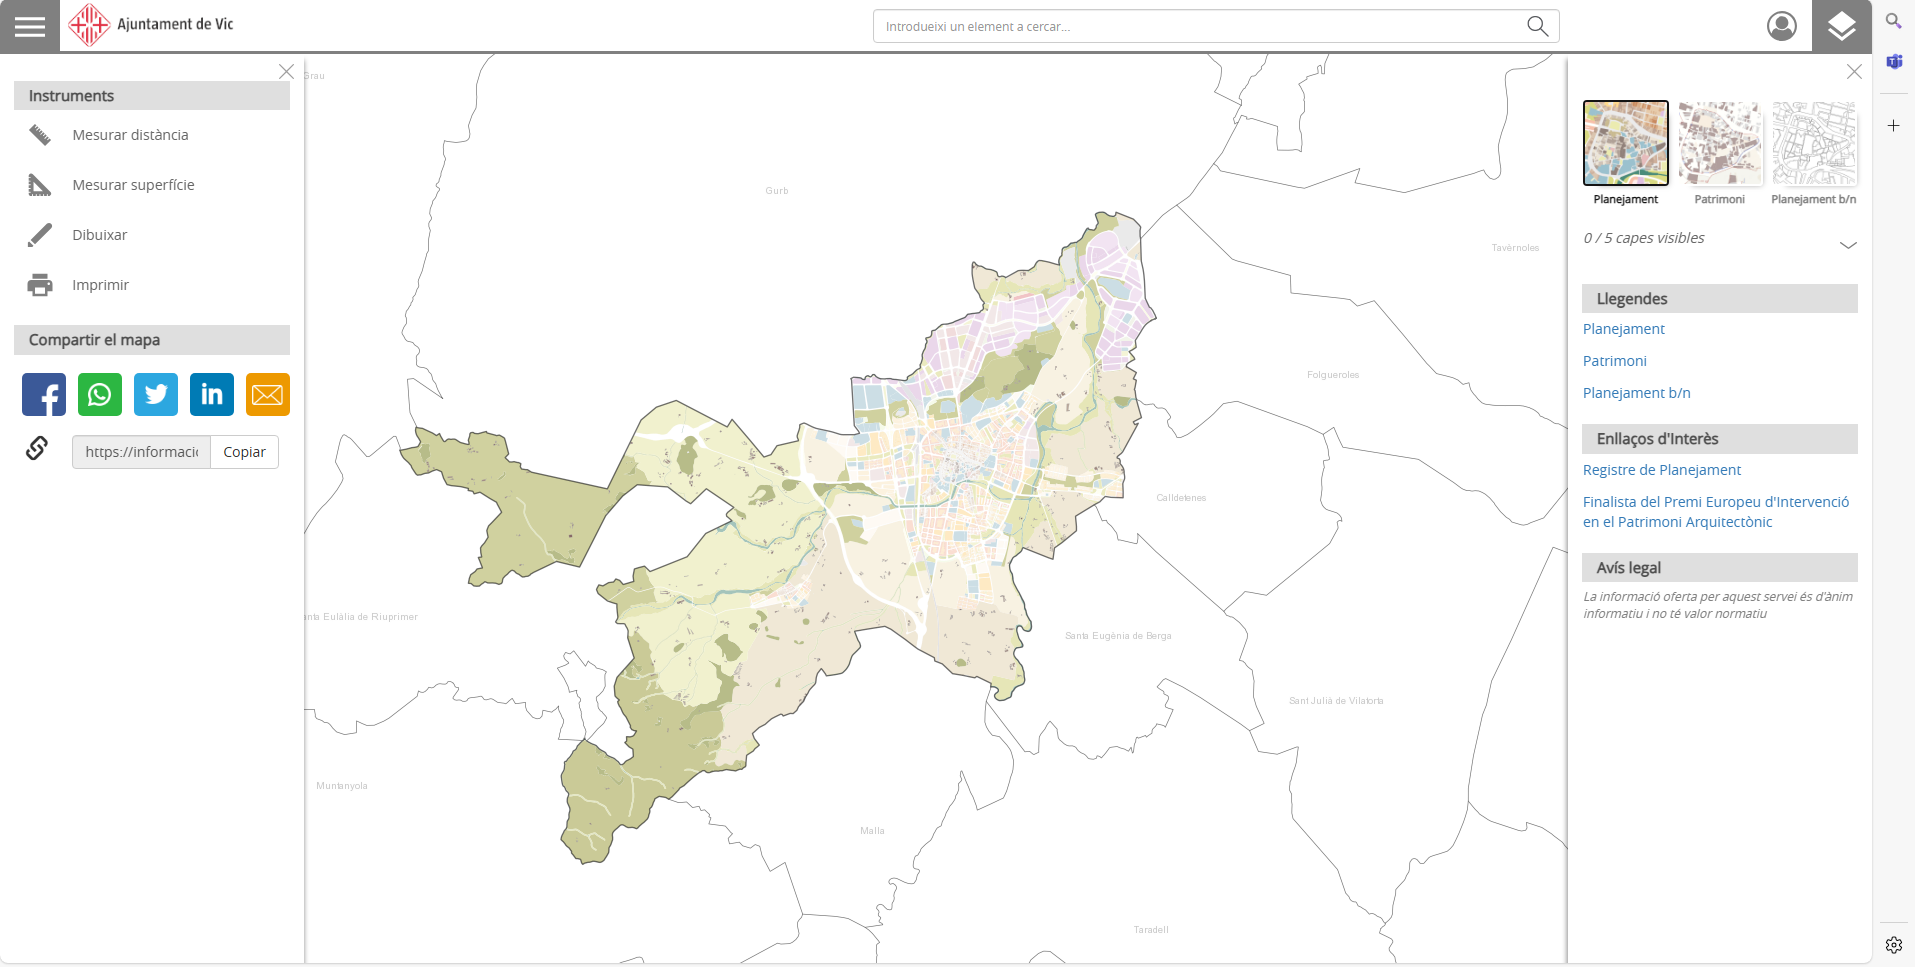Toggle the layers panel icon
The height and width of the screenshot is (967, 1915).
coord(1841,26)
